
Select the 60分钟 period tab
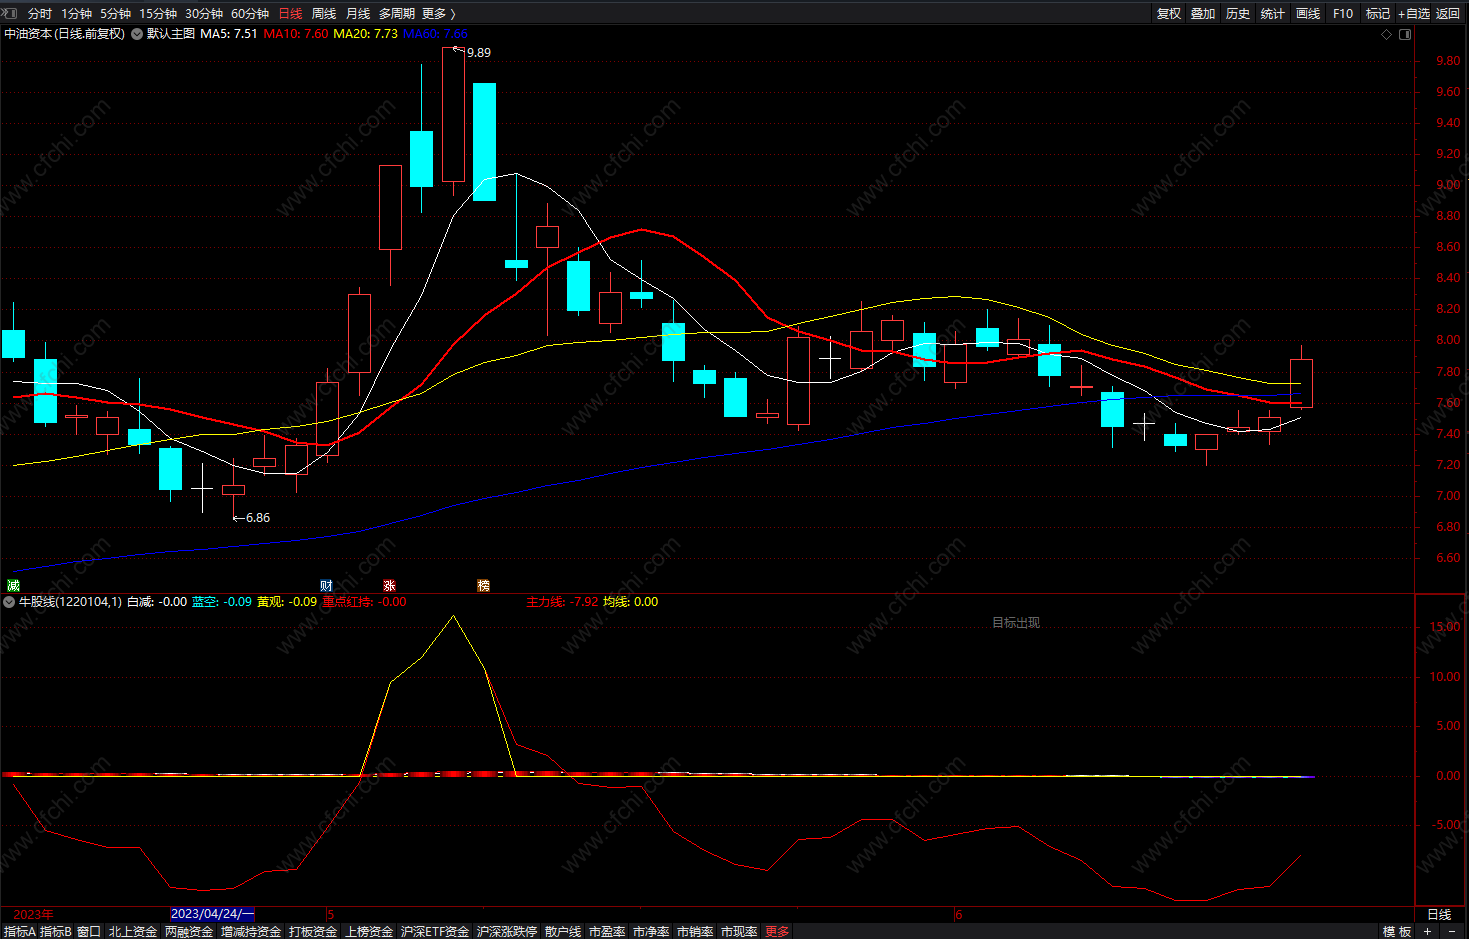(250, 13)
